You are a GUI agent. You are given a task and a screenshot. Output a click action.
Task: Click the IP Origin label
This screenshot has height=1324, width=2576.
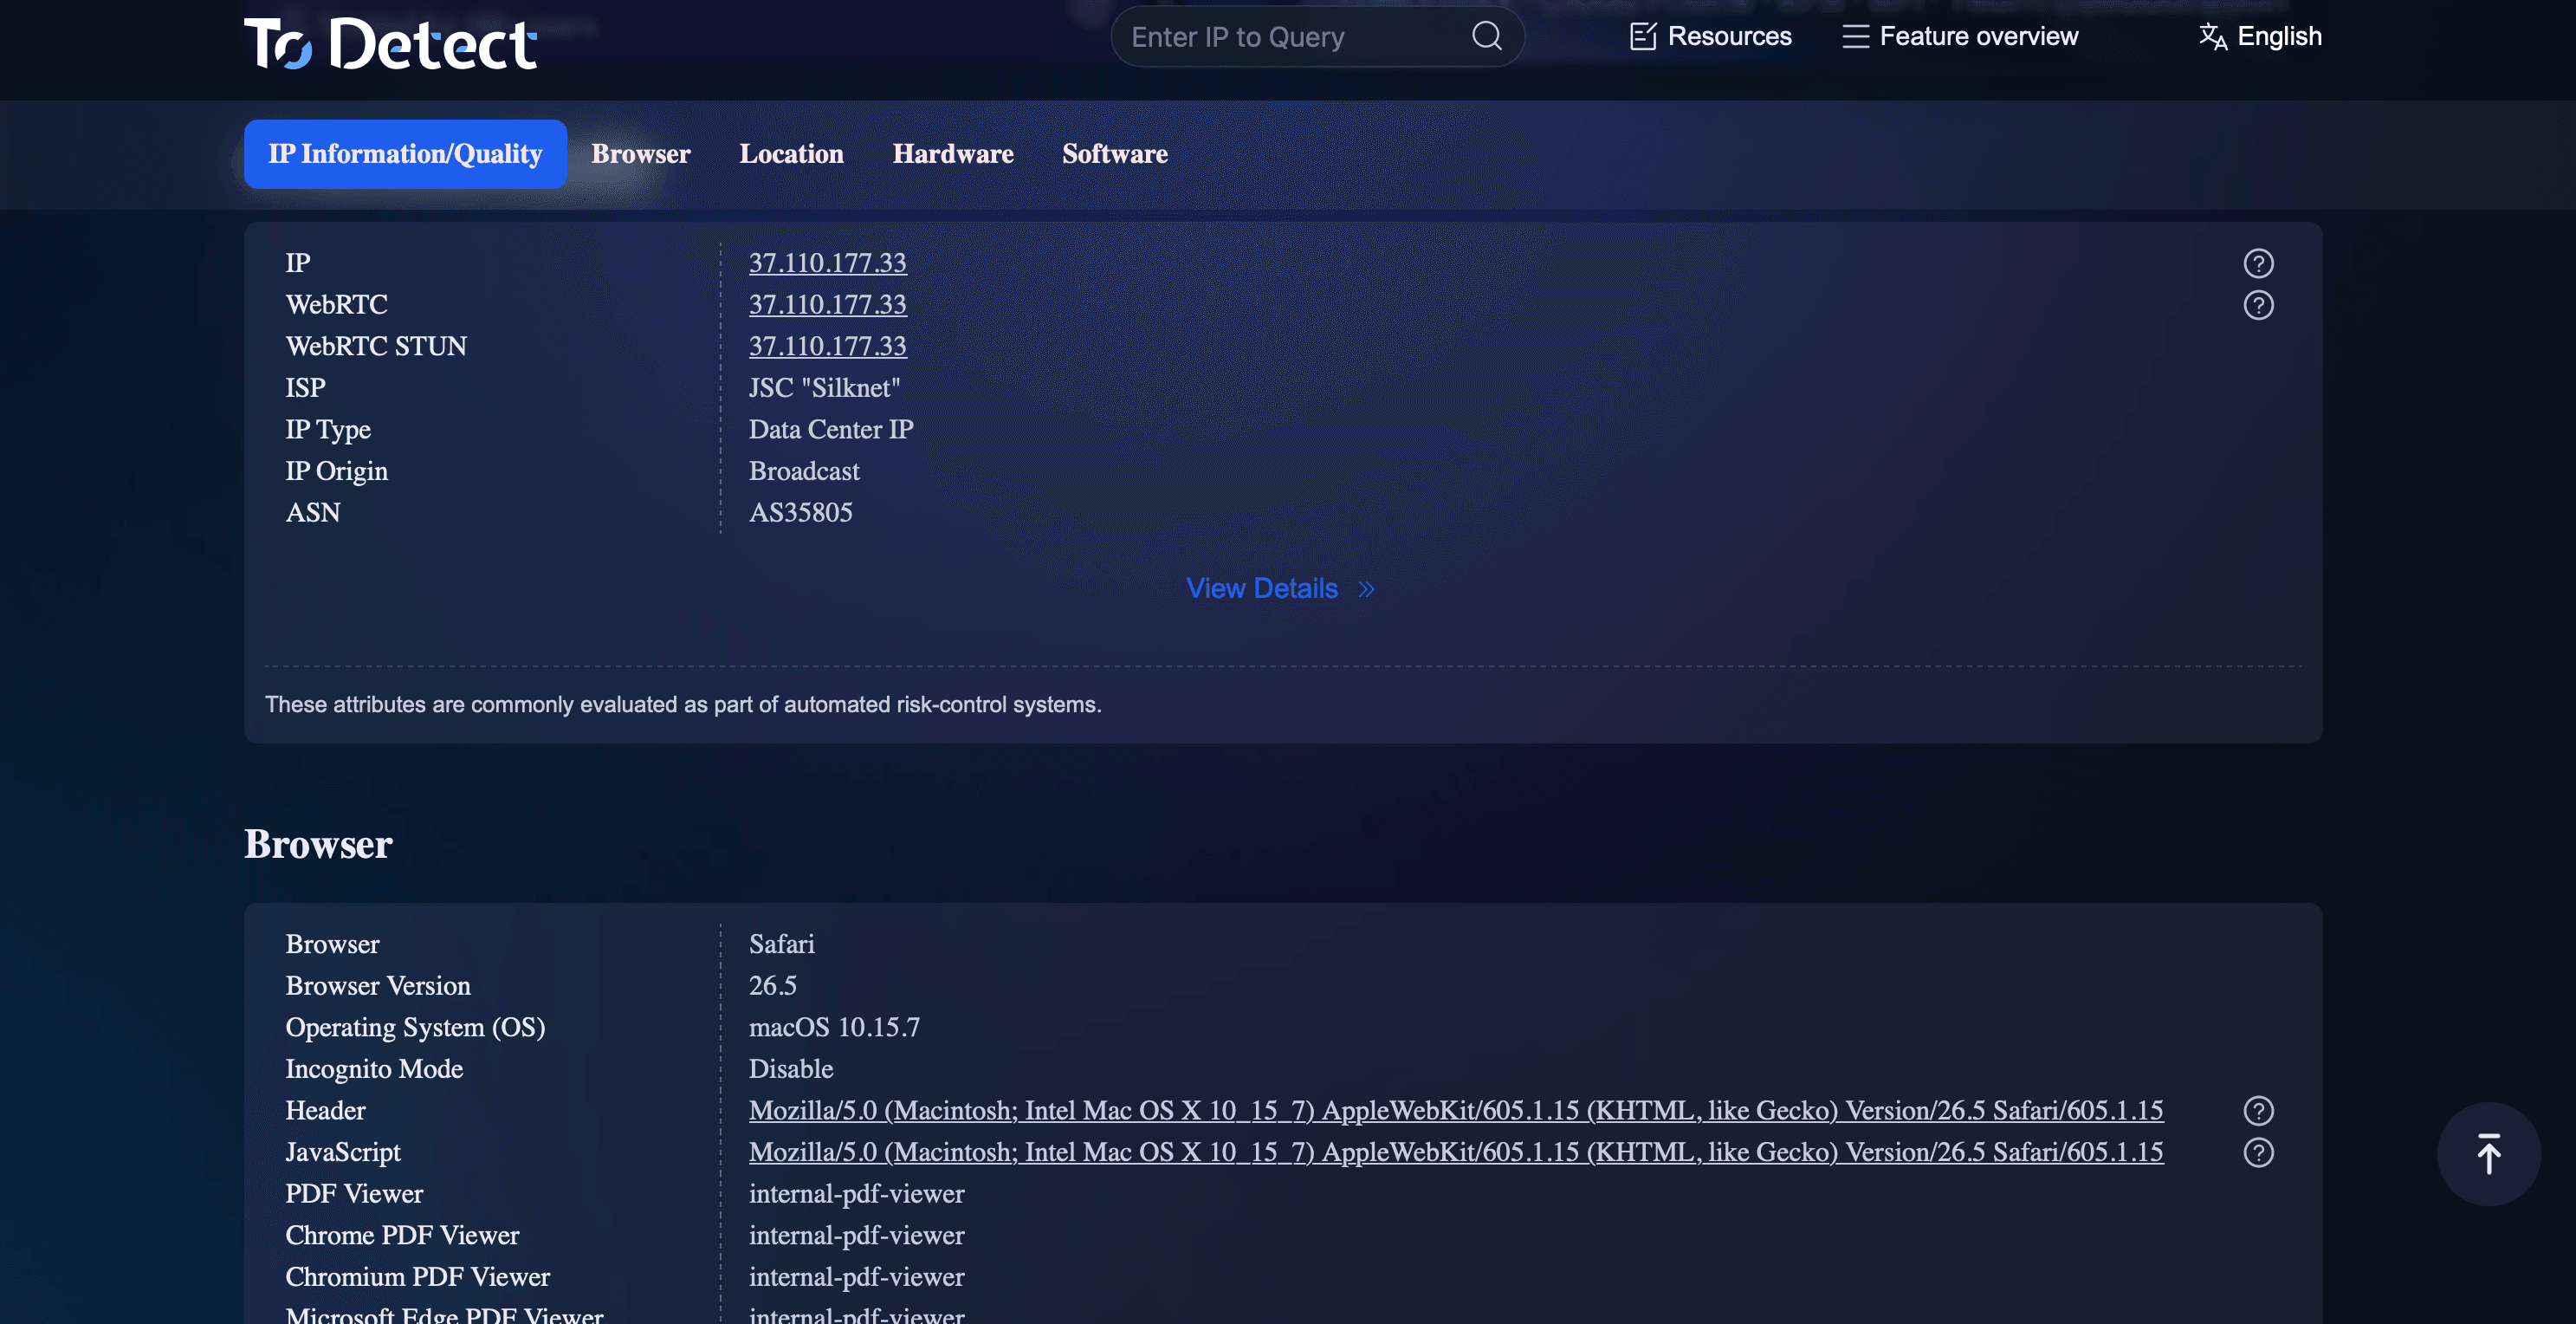(x=336, y=471)
